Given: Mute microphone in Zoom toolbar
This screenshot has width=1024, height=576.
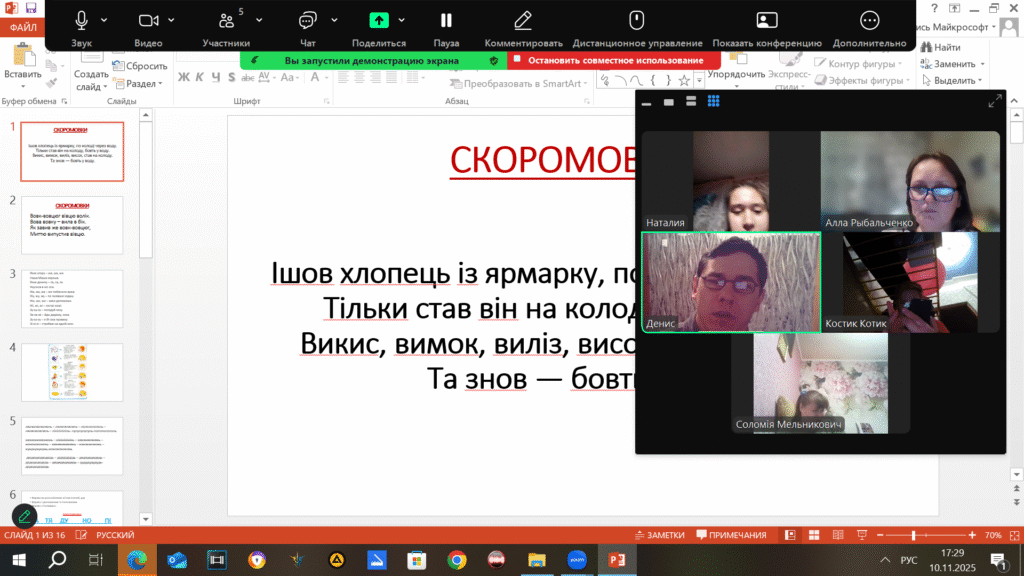Looking at the screenshot, I should coord(81,21).
